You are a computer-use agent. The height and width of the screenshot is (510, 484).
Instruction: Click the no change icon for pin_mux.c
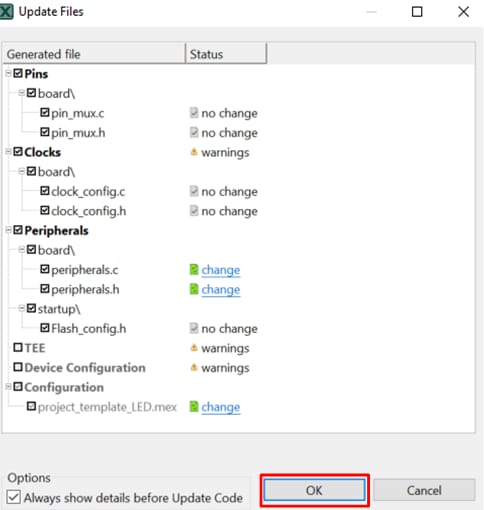[194, 113]
